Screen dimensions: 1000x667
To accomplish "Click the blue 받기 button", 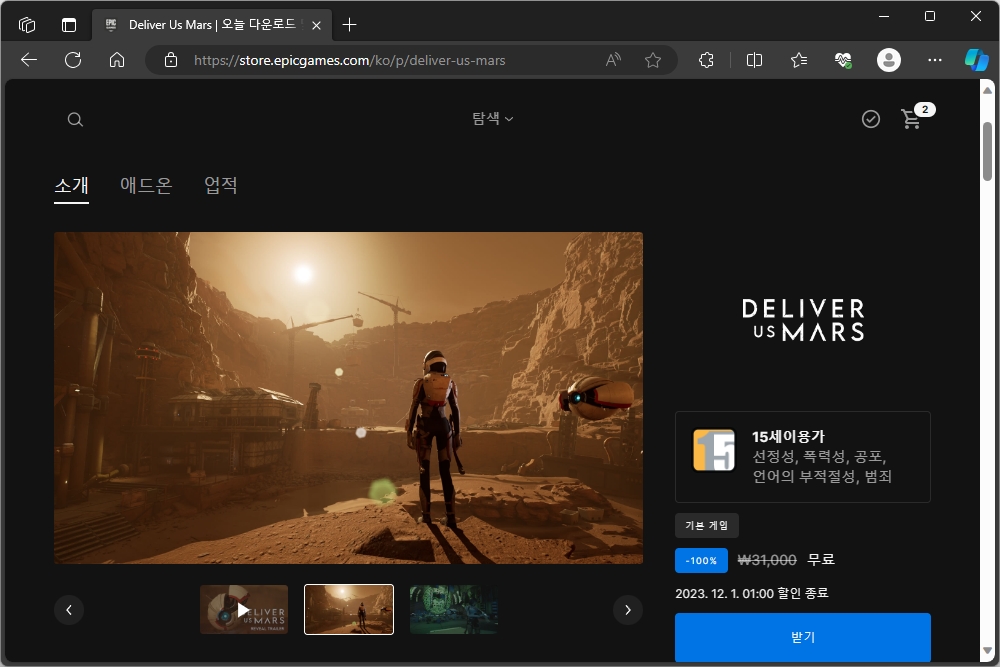I will click(803, 637).
